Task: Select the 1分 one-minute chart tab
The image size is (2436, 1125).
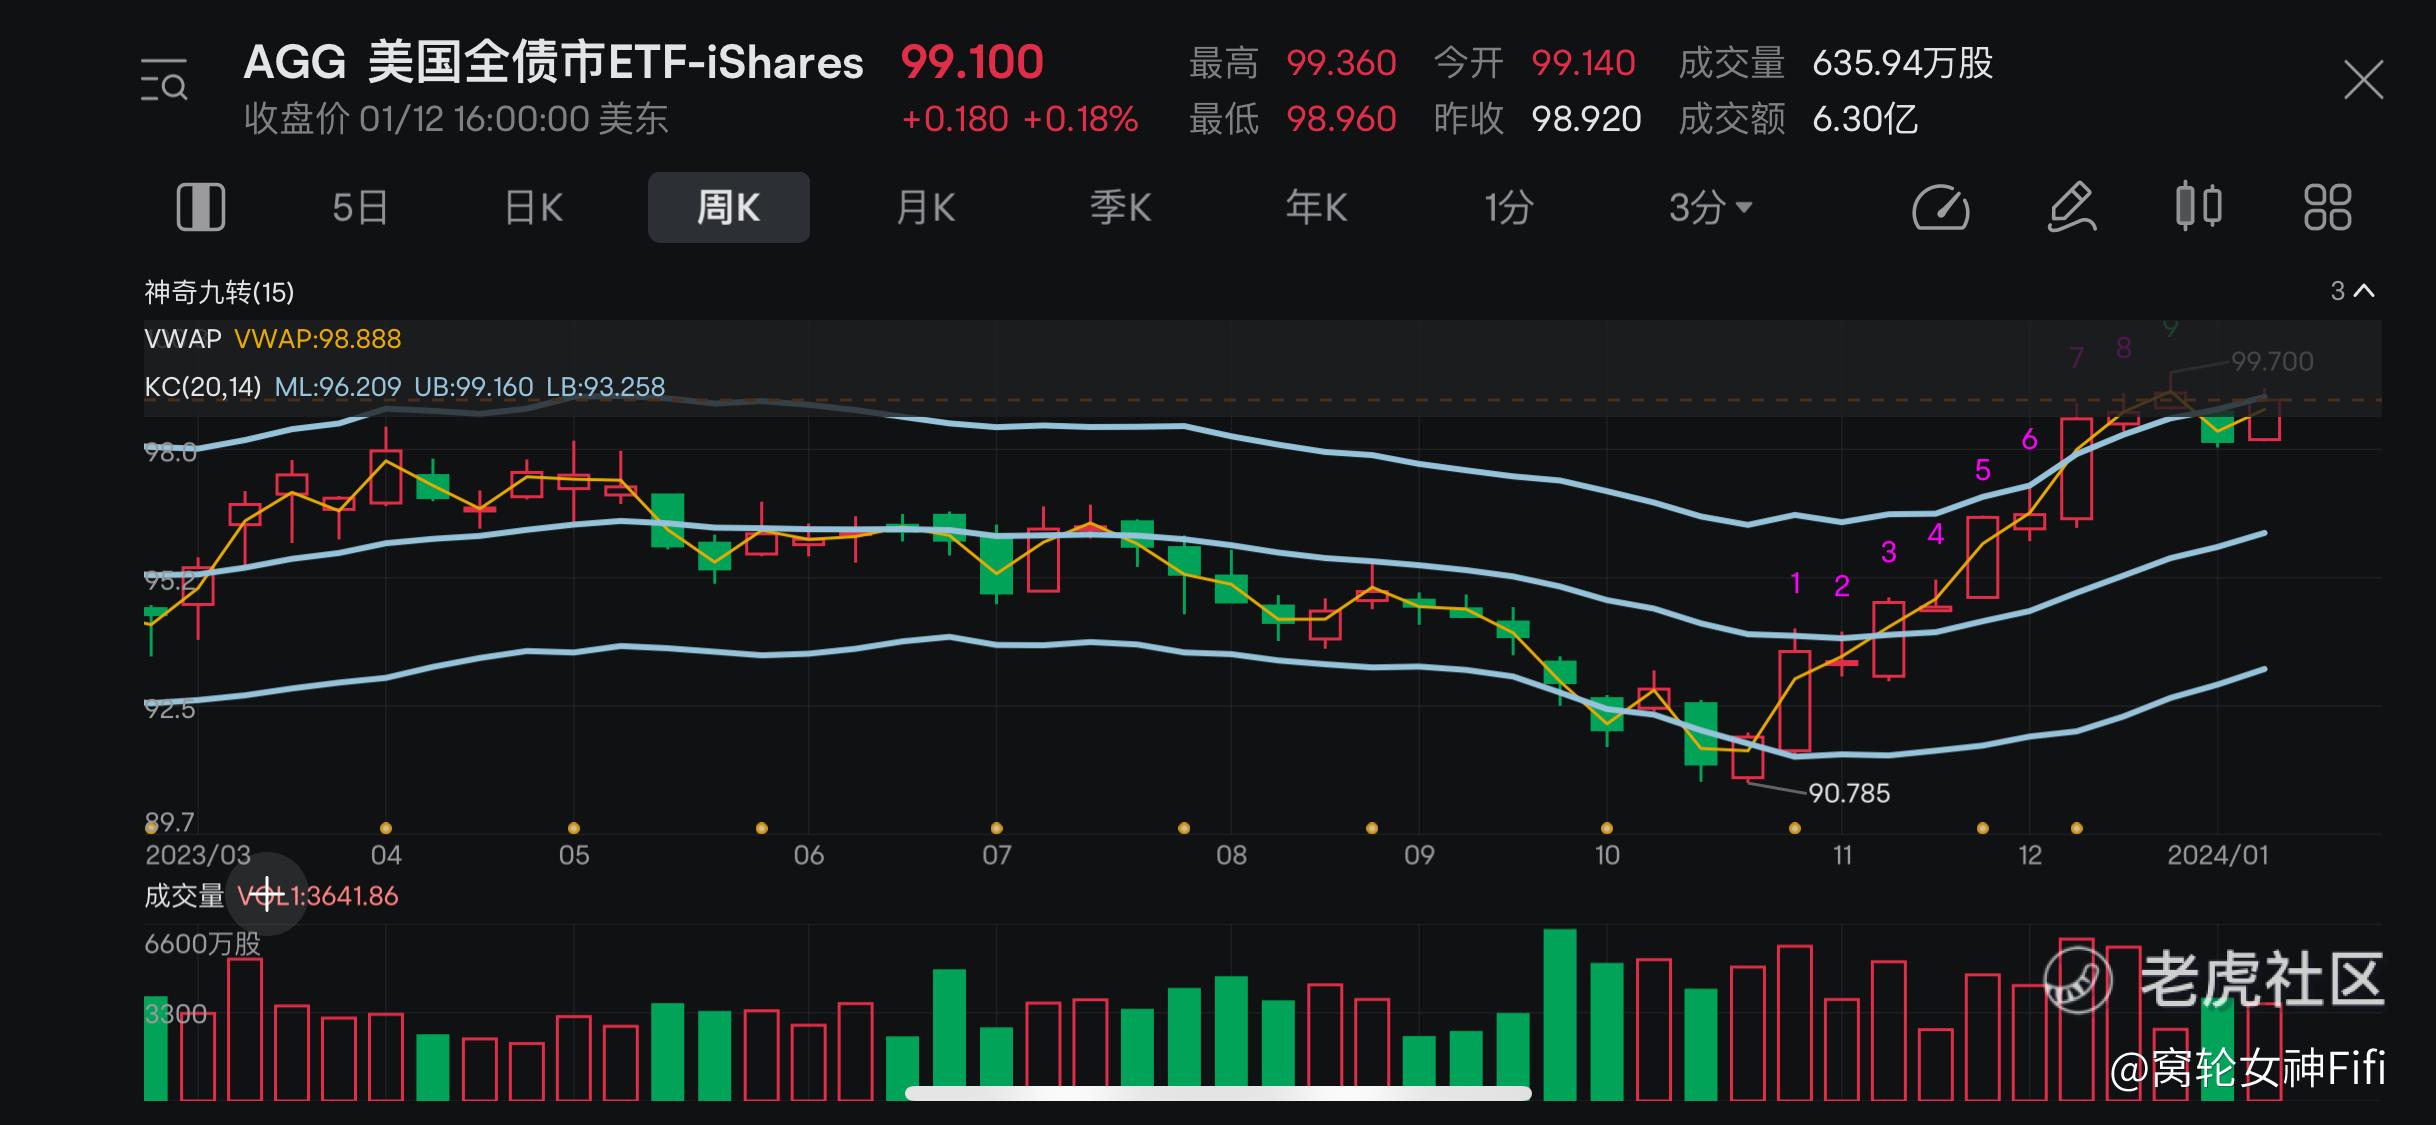Action: click(x=1509, y=207)
